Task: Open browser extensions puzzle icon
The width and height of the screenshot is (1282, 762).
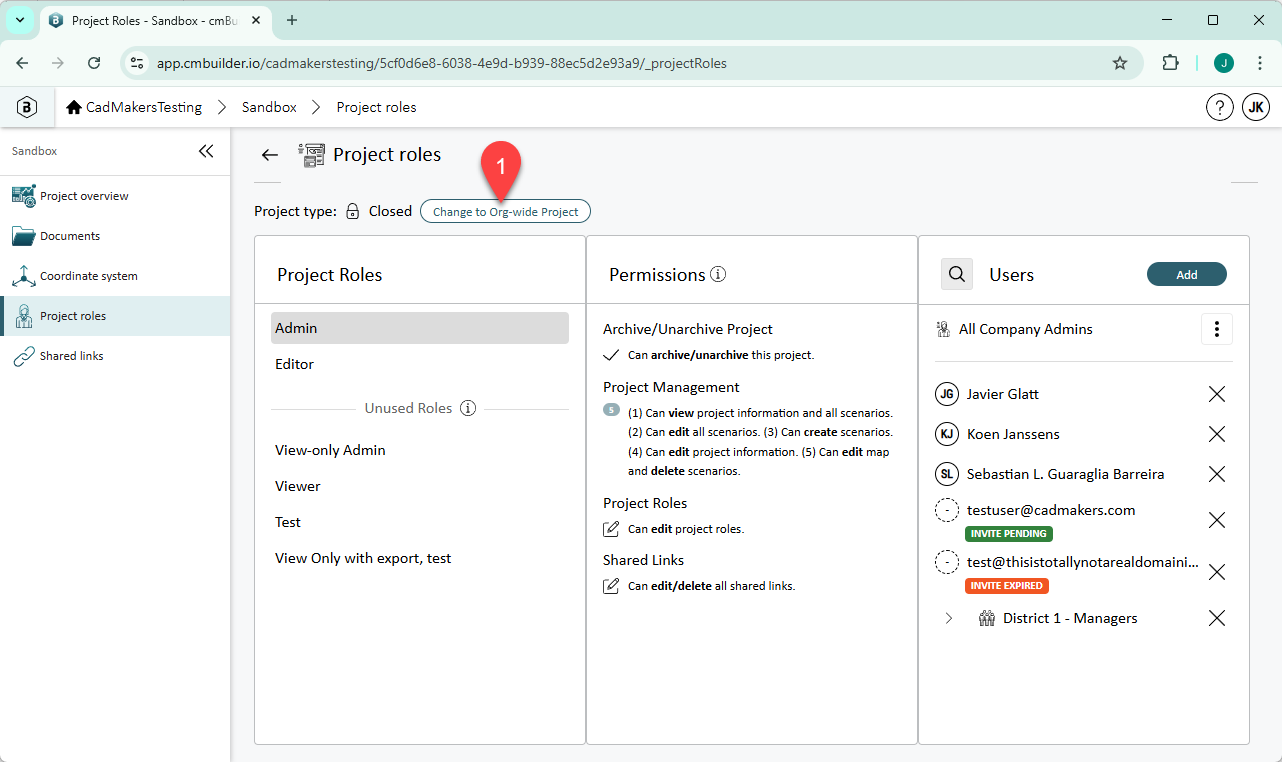Action: [x=1170, y=63]
